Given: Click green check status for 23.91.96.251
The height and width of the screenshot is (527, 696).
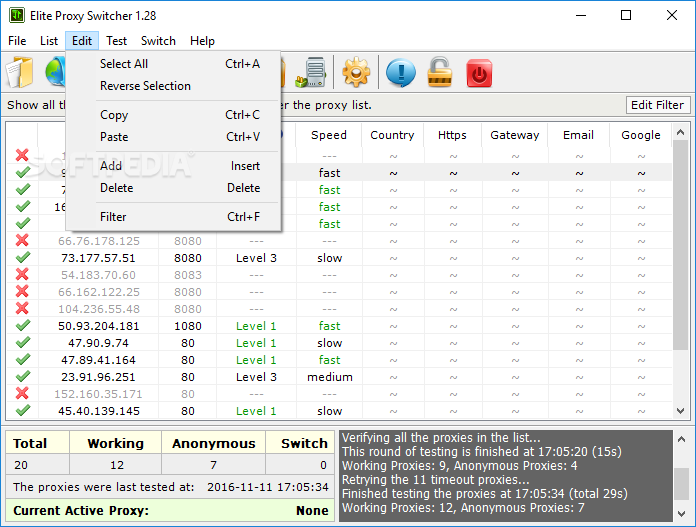Looking at the screenshot, I should click(23, 376).
